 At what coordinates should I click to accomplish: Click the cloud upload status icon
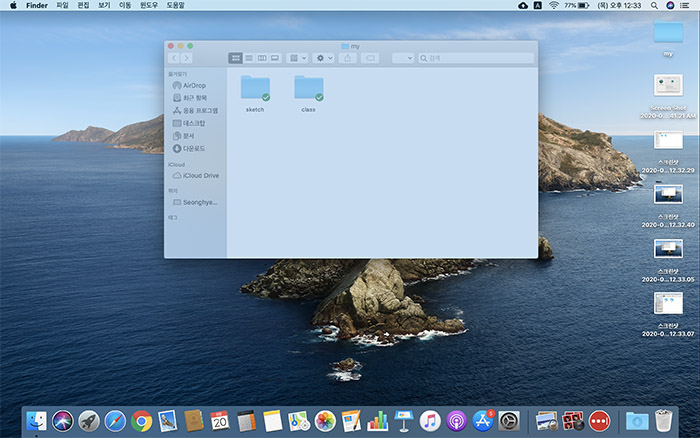[x=523, y=5]
